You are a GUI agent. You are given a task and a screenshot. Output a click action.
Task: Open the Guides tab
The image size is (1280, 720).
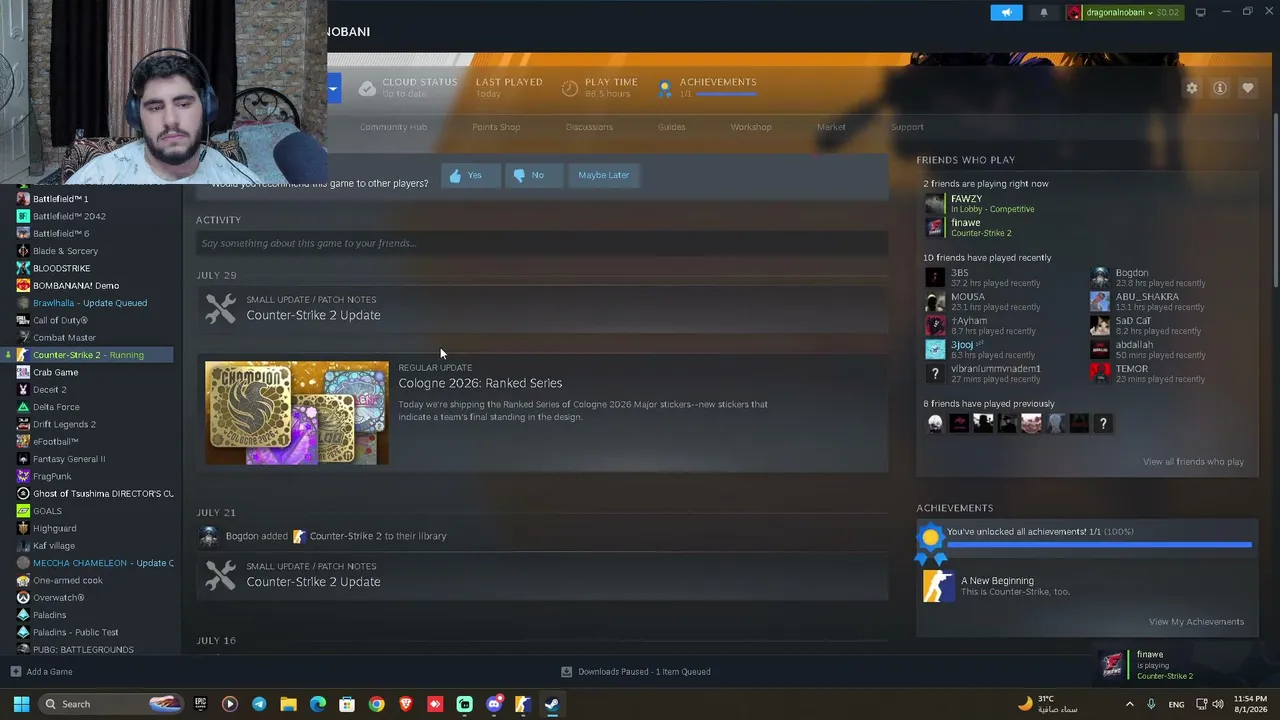[671, 127]
